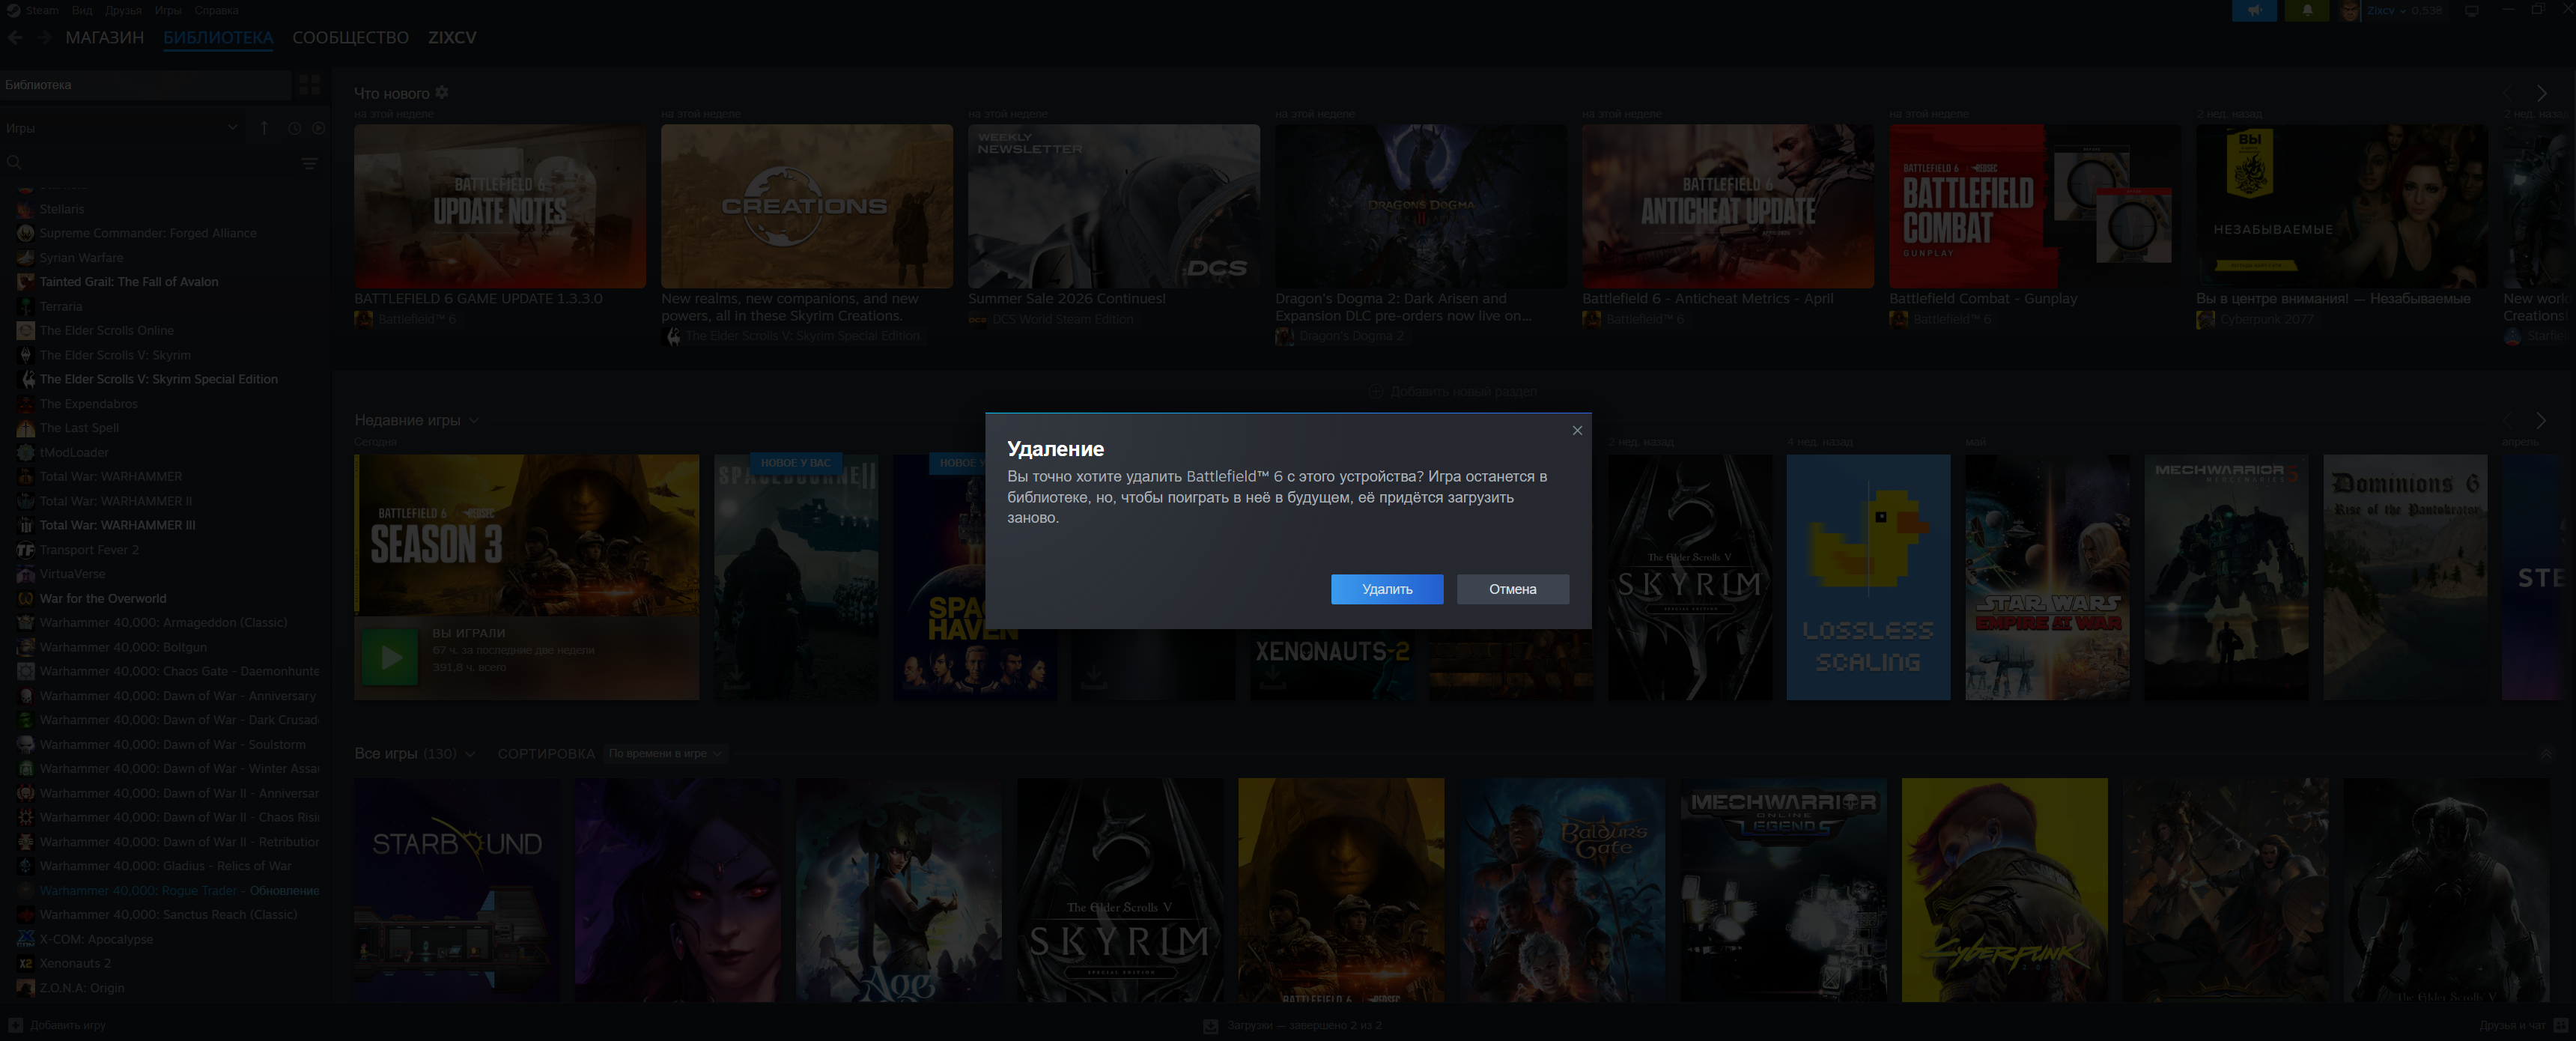2576x1041 pixels.
Task: Toggle collections grid view icon
Action: point(310,85)
